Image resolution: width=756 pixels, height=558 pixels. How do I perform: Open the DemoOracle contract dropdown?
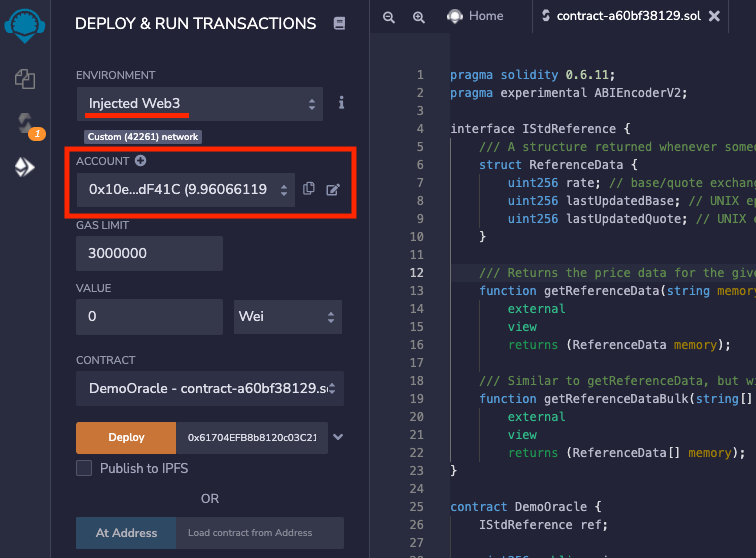[x=209, y=387]
